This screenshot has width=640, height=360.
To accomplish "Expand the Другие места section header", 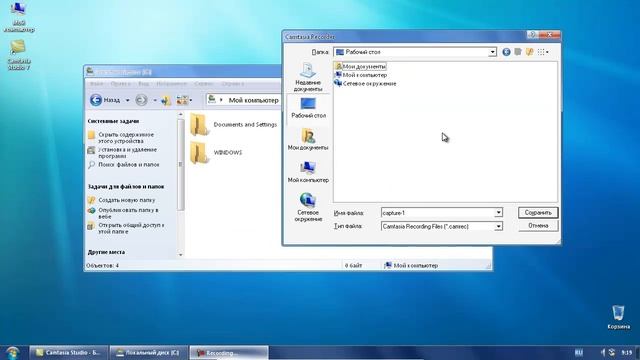I will pos(106,252).
